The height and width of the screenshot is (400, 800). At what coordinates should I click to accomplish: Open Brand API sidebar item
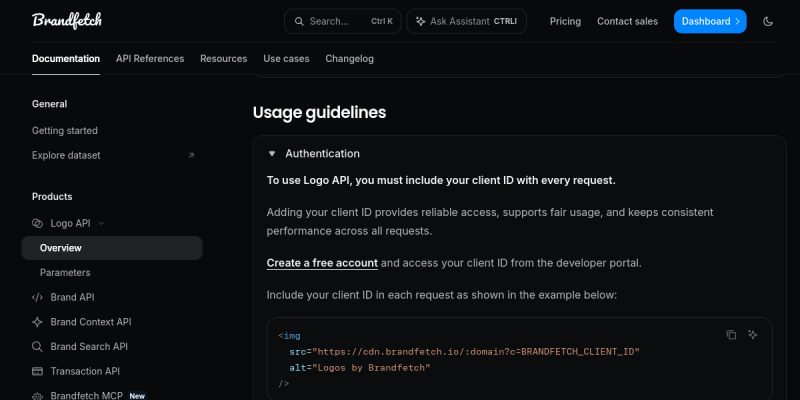point(72,297)
